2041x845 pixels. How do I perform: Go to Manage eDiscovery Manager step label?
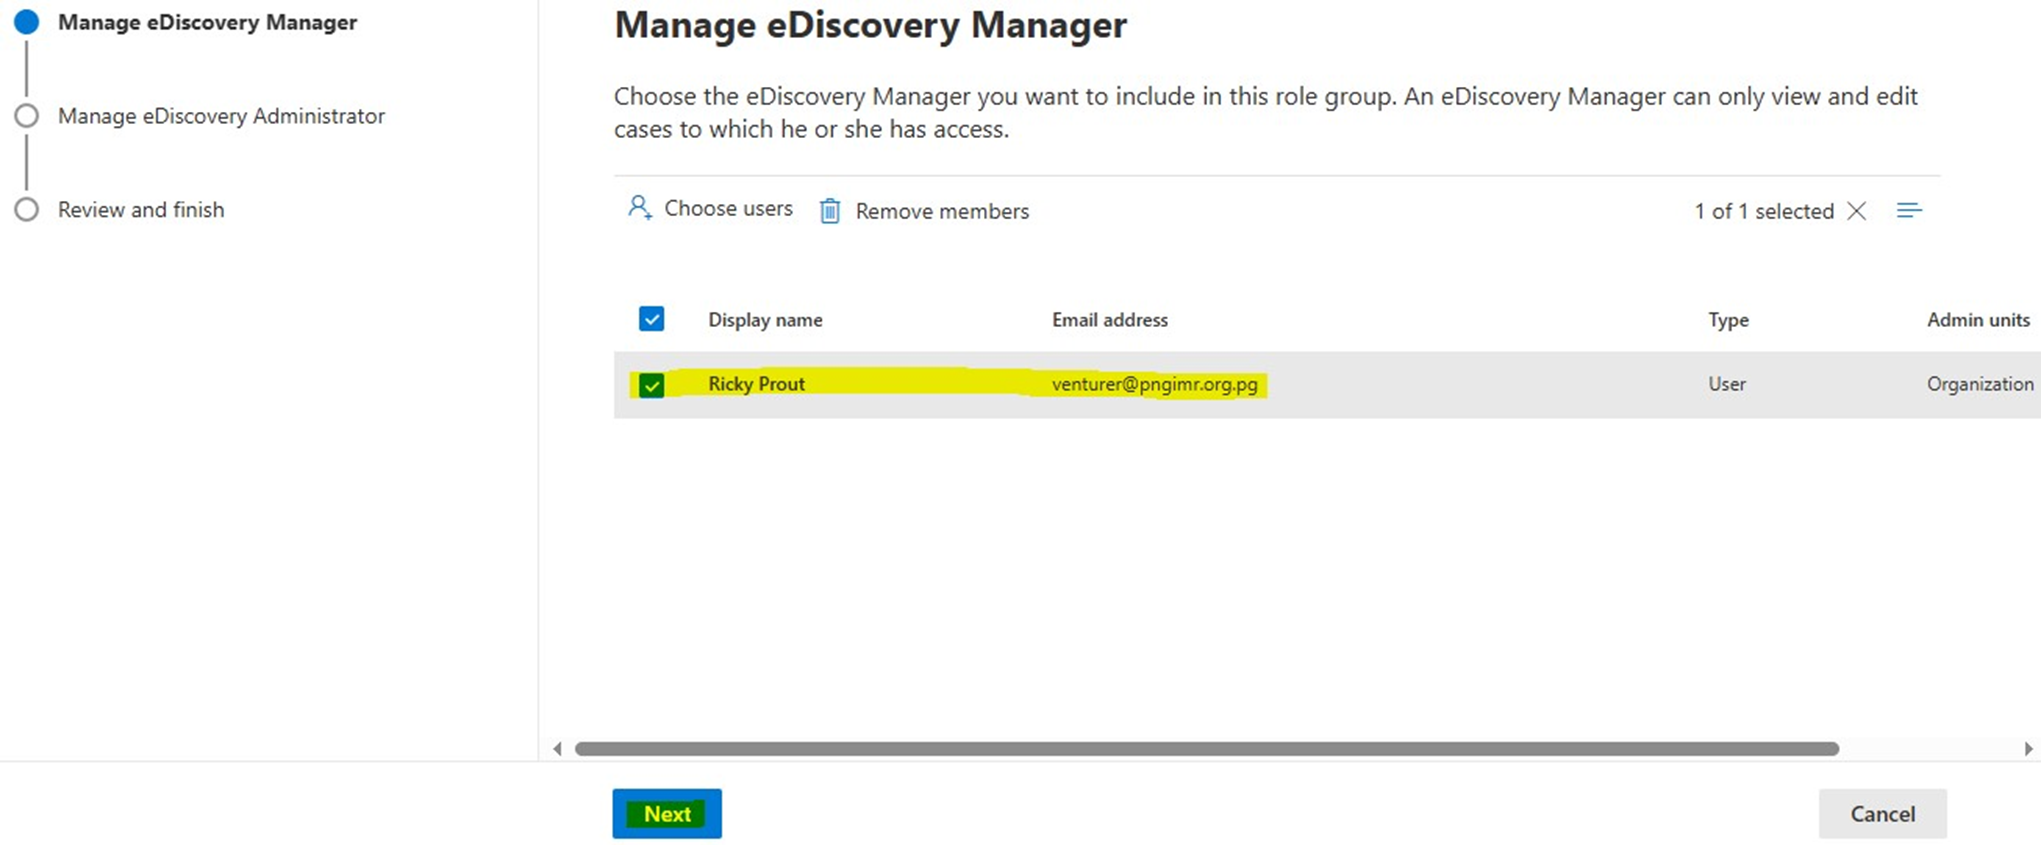[x=207, y=22]
